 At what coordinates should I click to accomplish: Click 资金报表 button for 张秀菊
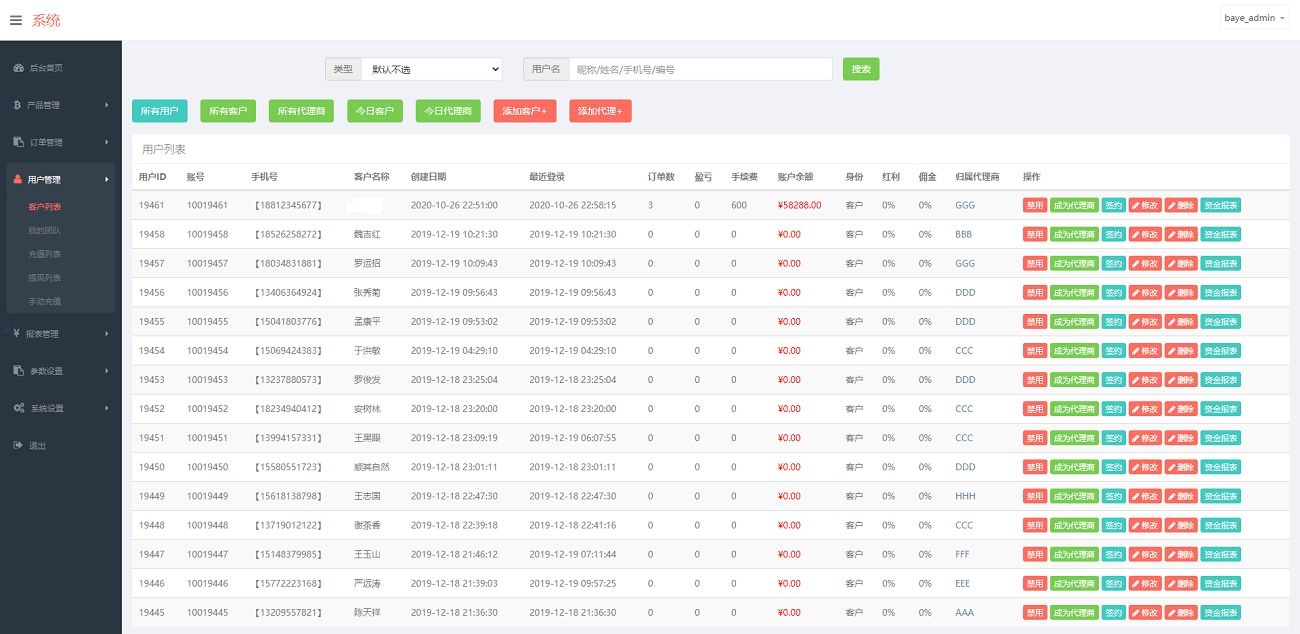tap(1221, 292)
